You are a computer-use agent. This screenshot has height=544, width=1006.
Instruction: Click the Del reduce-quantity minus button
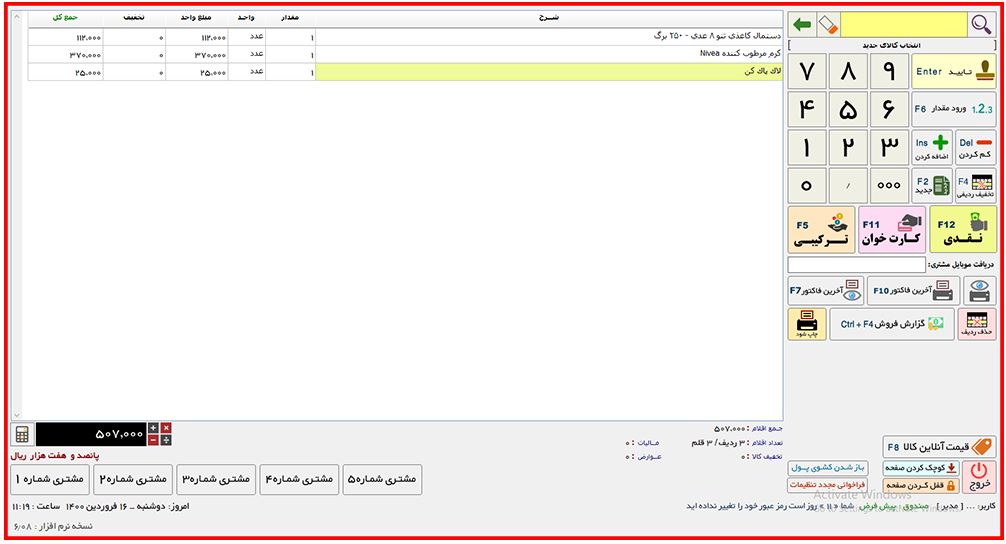[976, 148]
